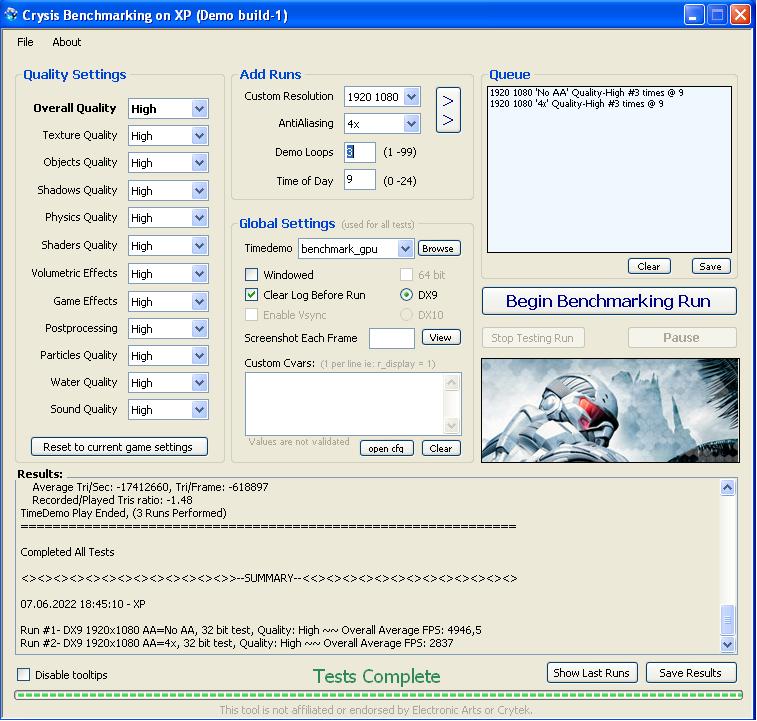
Task: Click the Run #2 result line
Action: pyautogui.click(x=237, y=643)
